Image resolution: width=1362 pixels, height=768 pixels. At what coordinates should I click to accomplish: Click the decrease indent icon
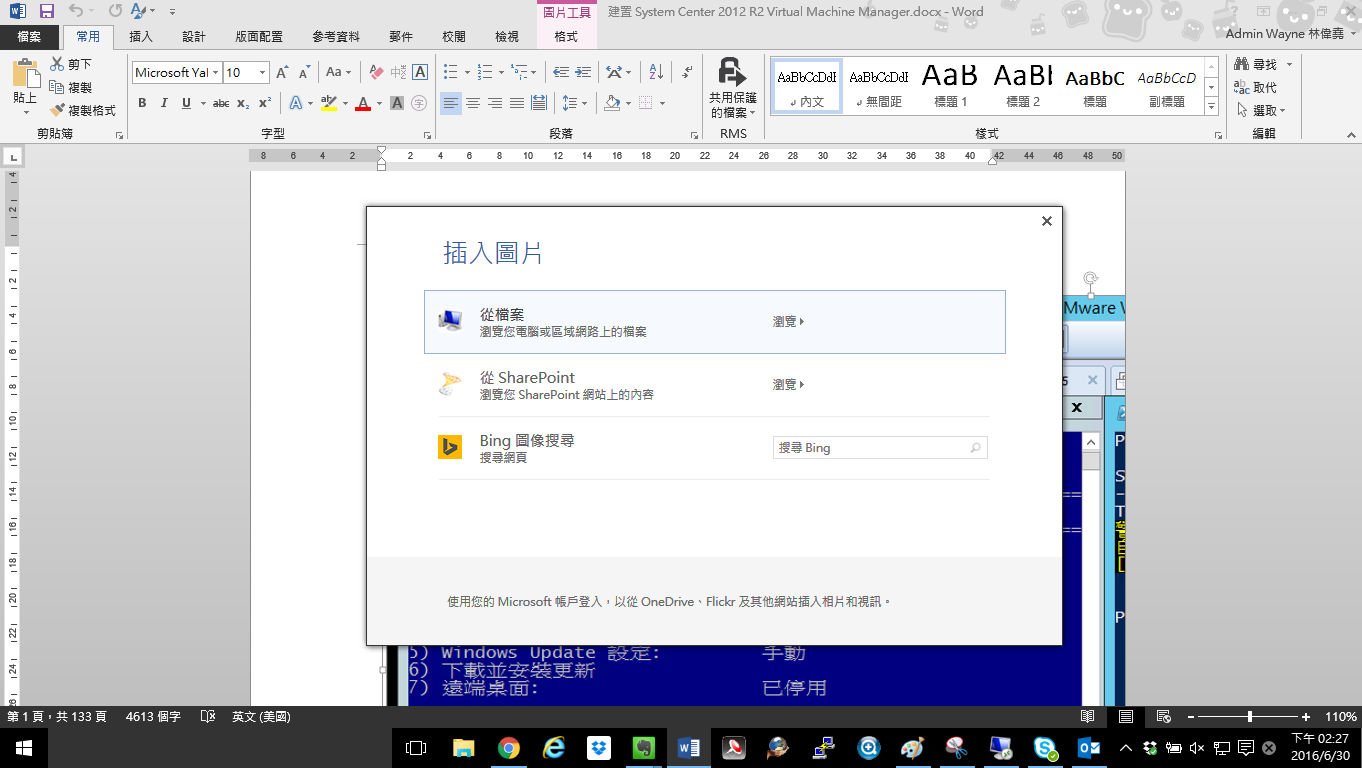tap(561, 72)
